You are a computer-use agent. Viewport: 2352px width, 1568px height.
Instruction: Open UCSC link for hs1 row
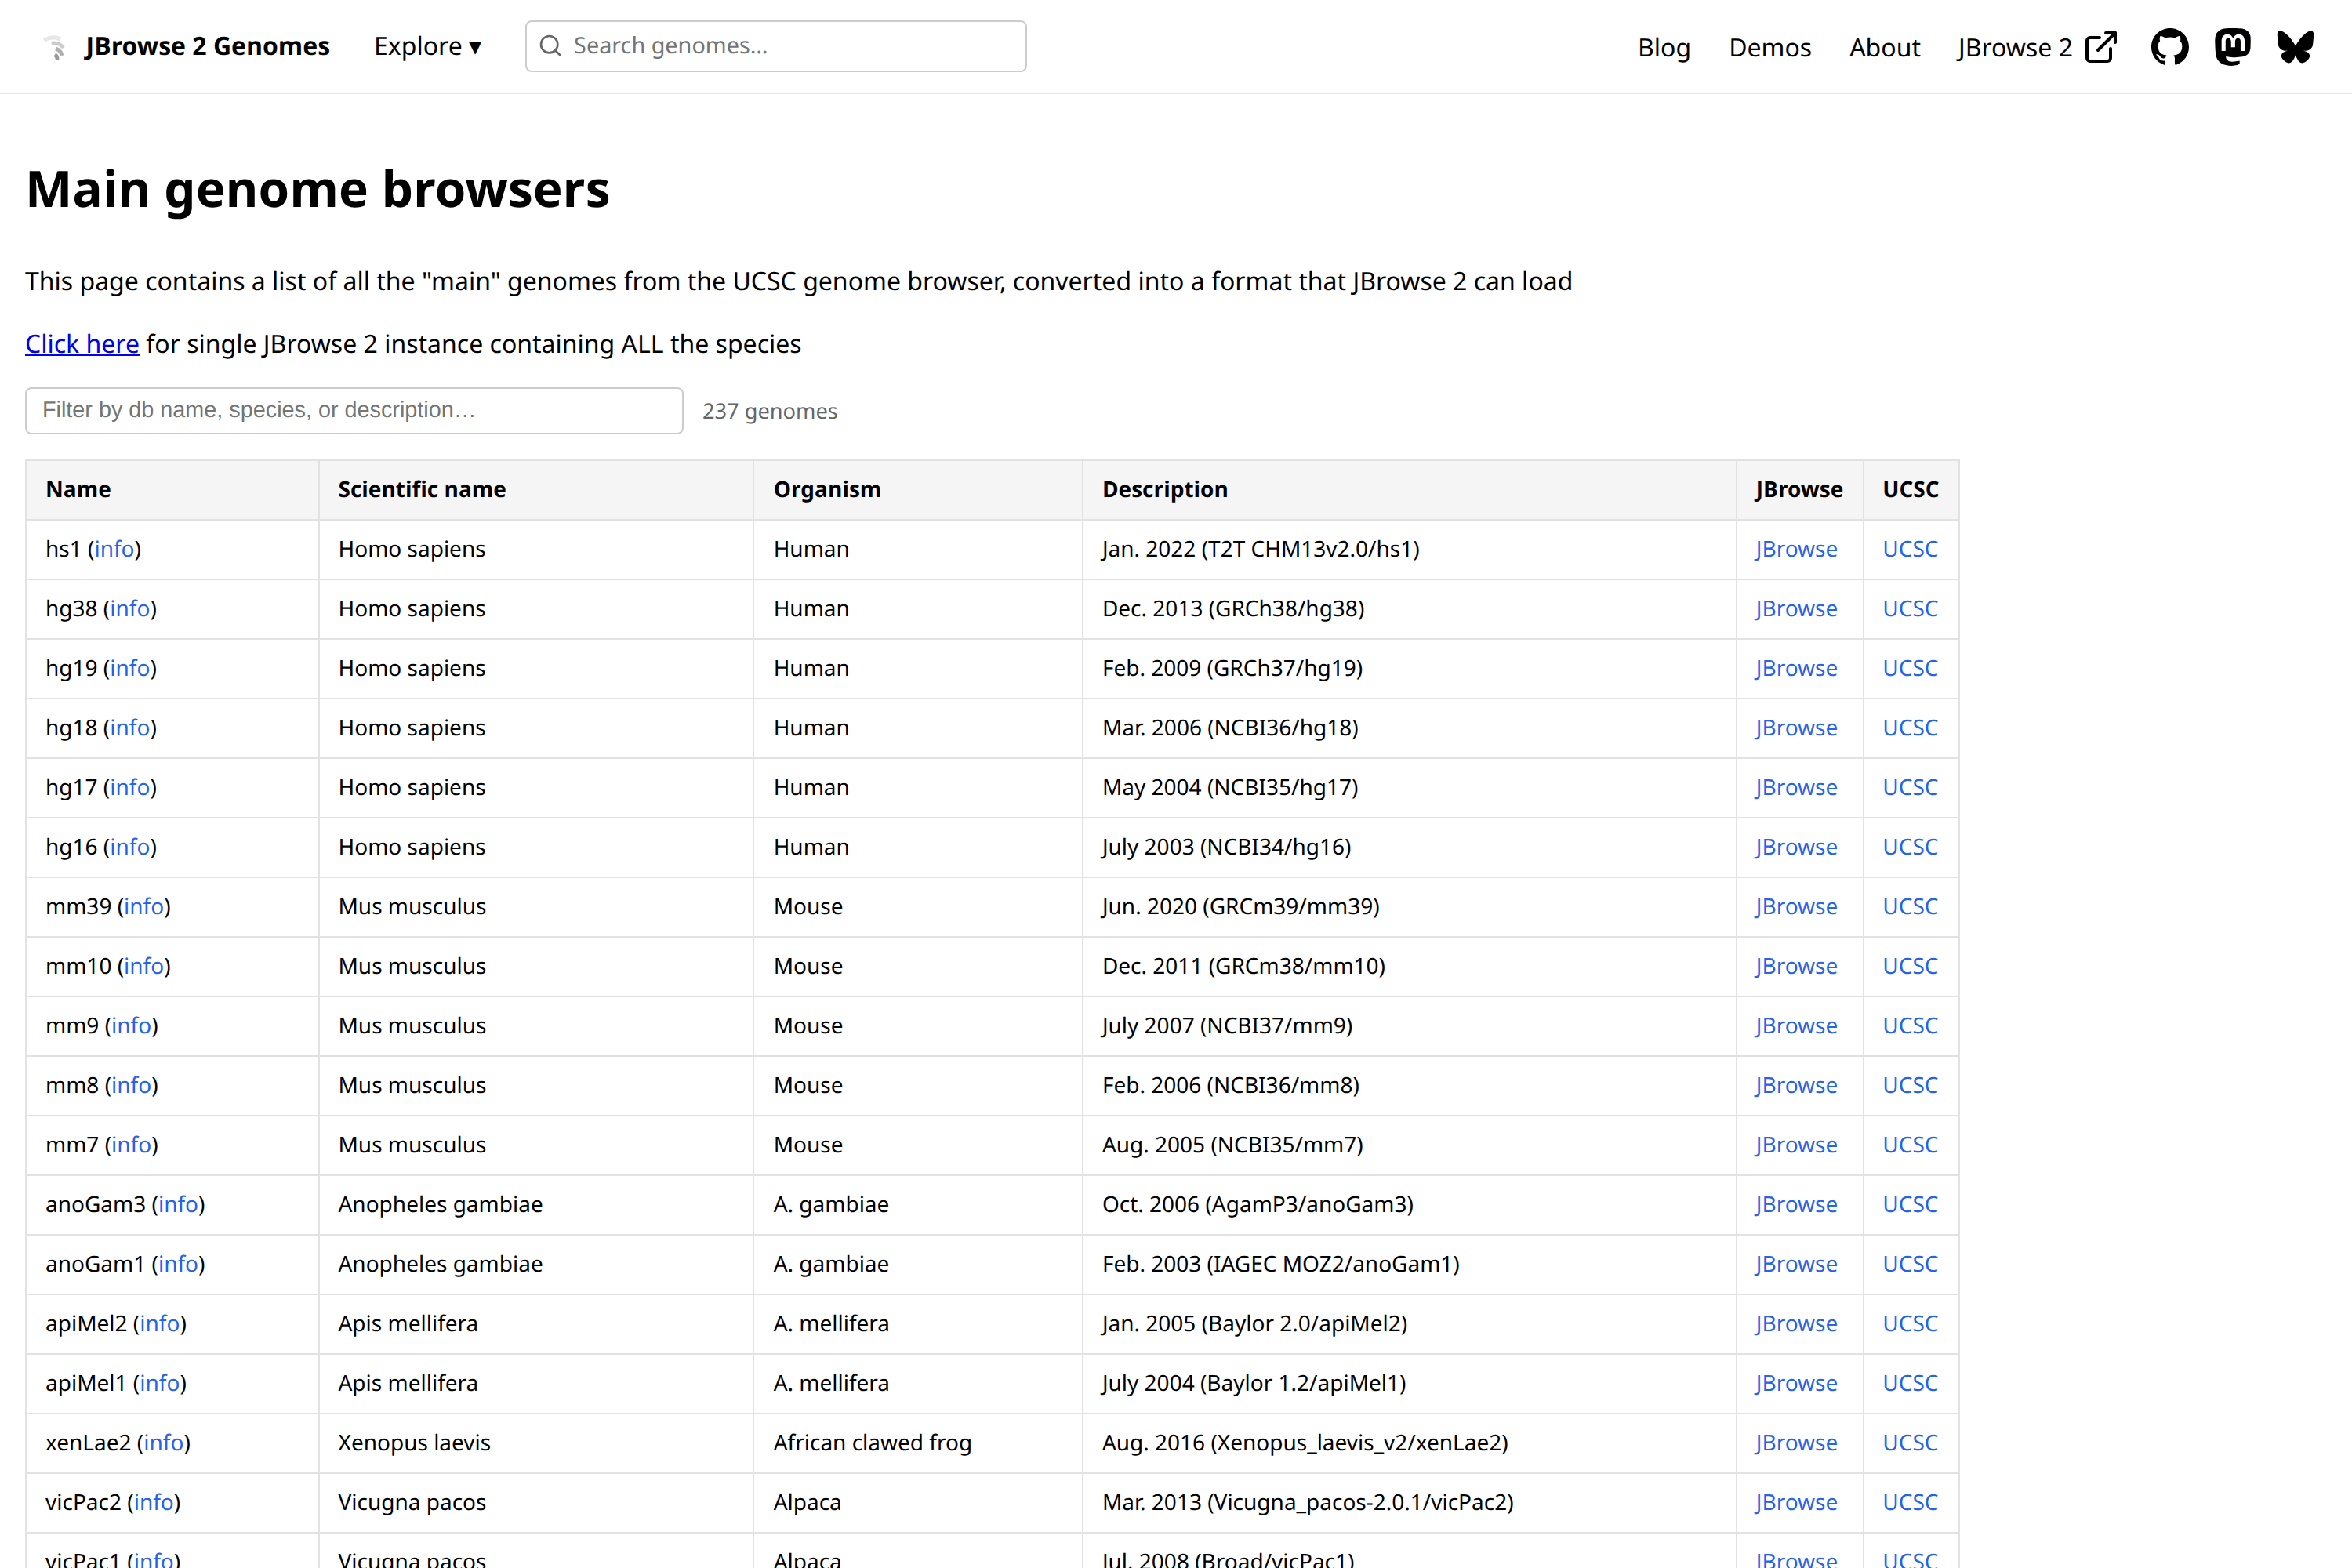coord(1910,549)
